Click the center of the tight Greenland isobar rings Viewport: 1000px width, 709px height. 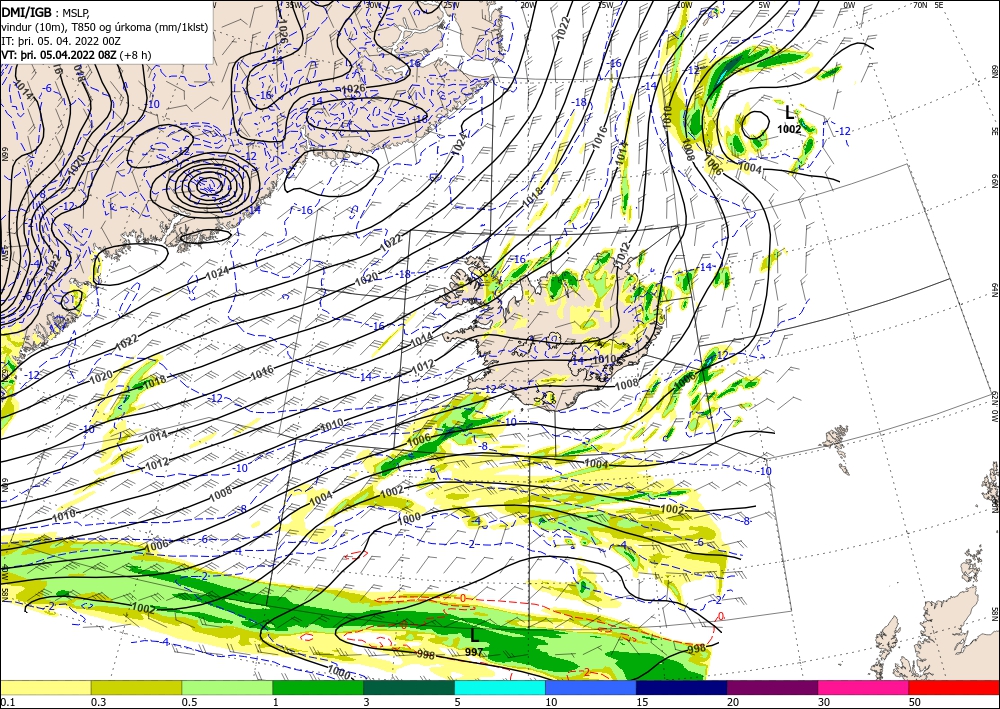pos(208,186)
